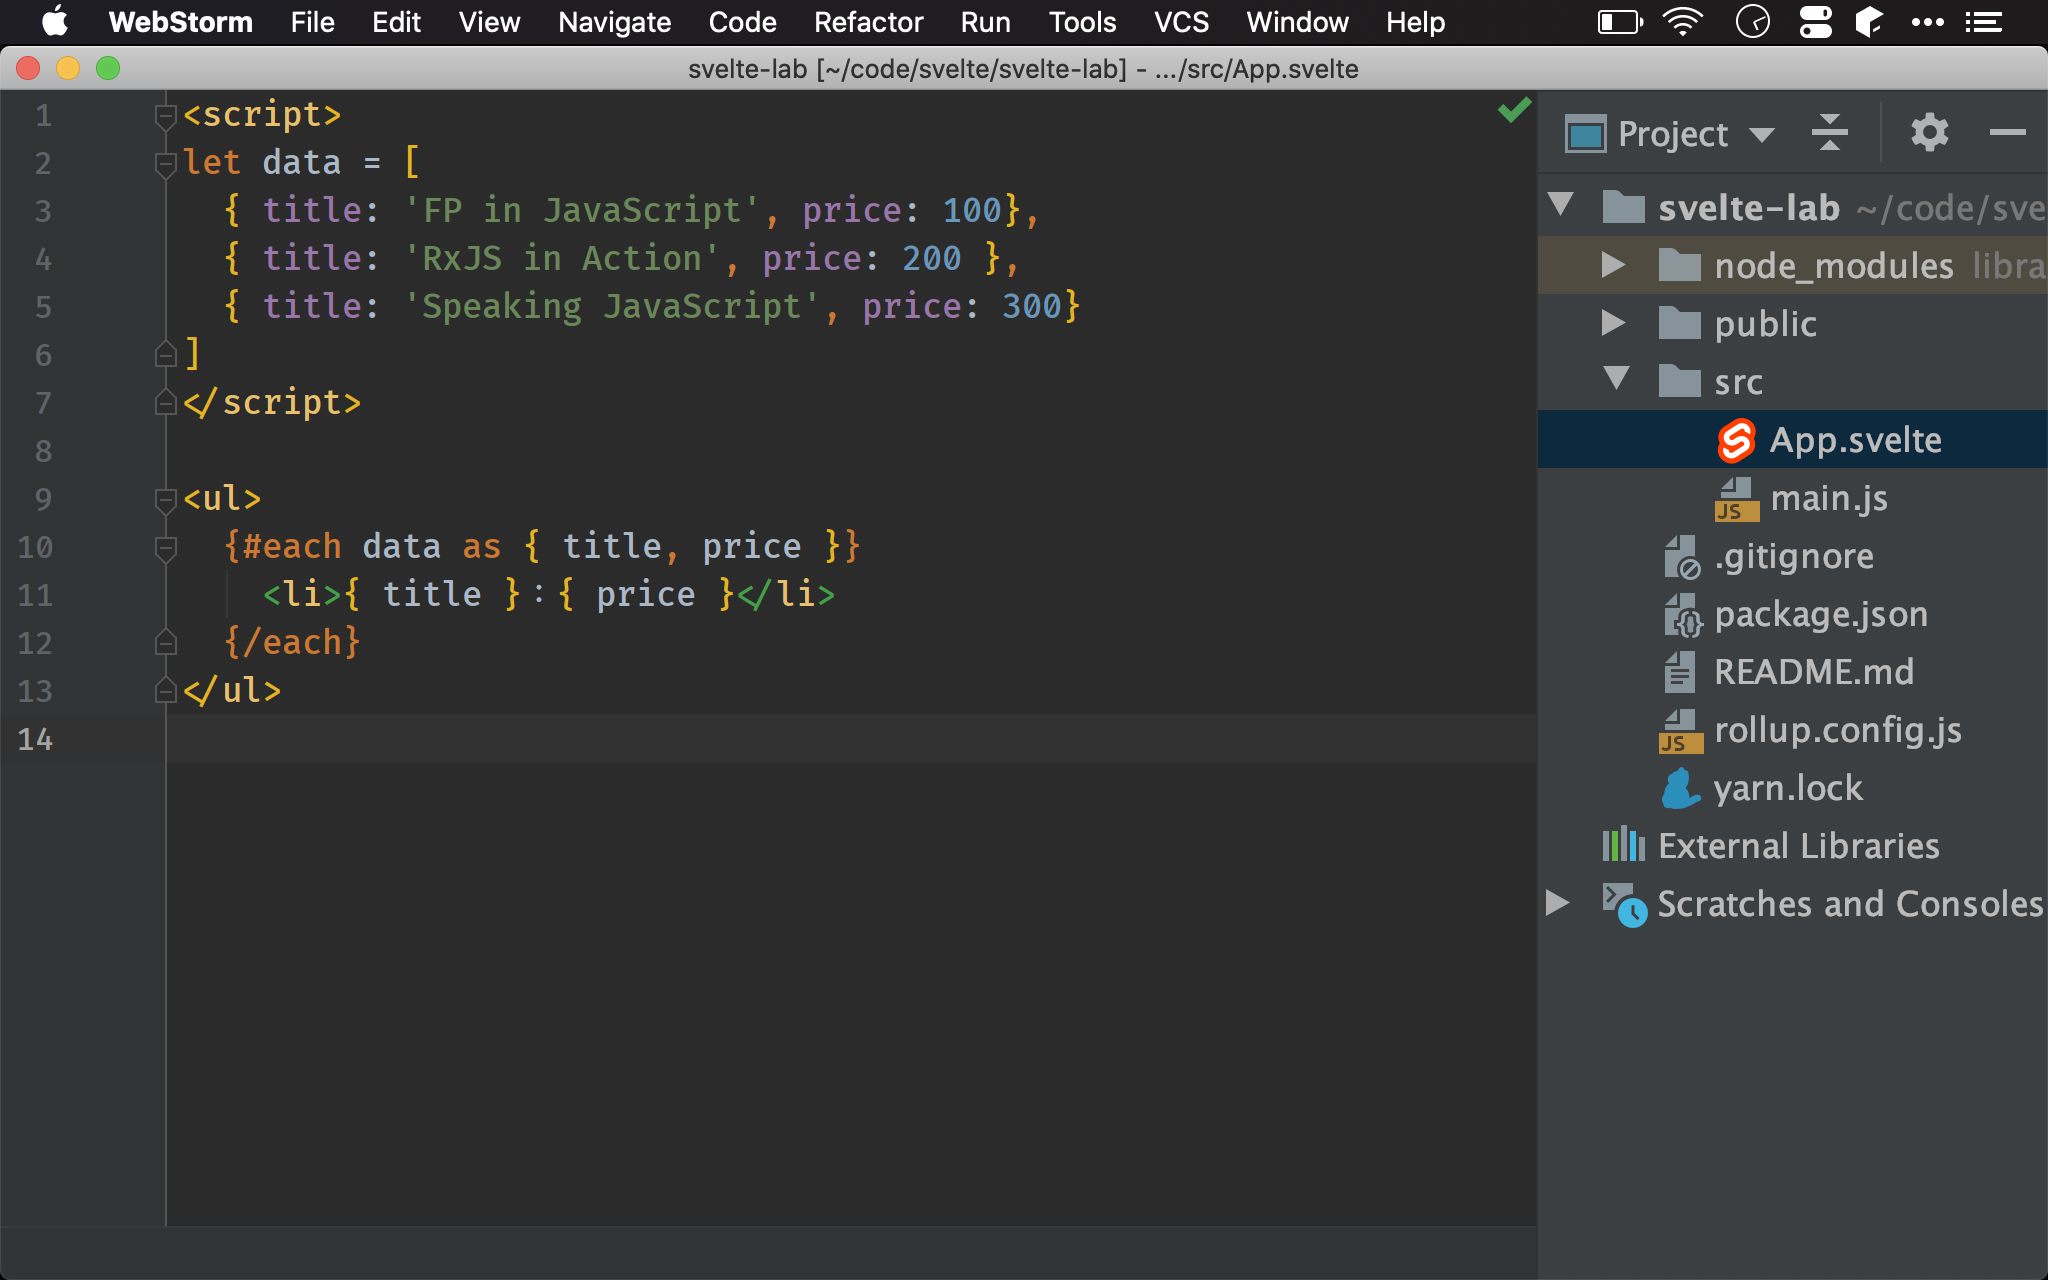2048x1280 pixels.
Task: Fold the data array on line 2
Action: click(166, 163)
